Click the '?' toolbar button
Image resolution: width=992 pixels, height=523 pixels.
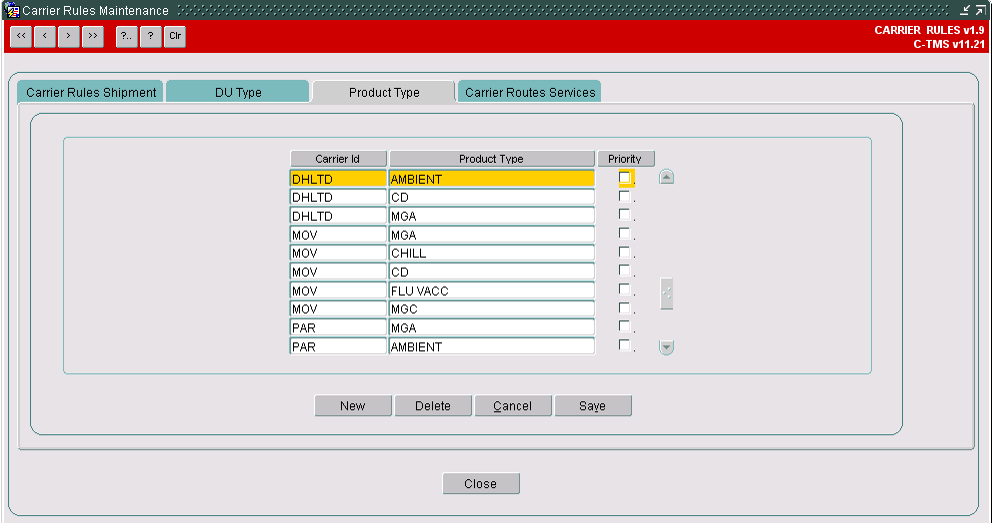(x=151, y=36)
